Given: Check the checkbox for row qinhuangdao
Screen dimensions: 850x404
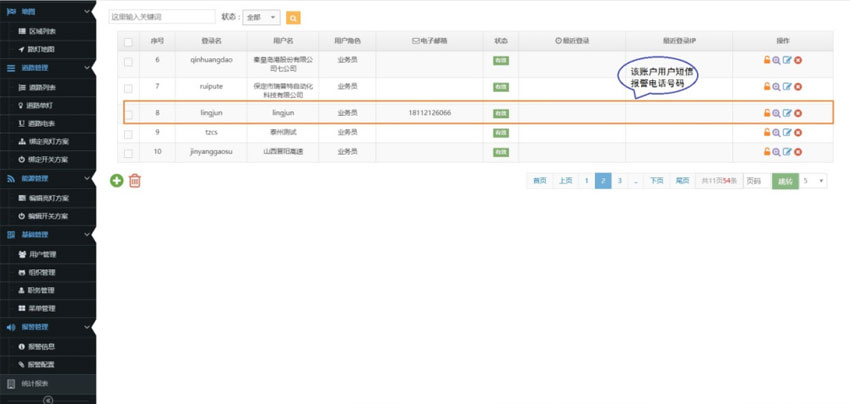Looking at the screenshot, I should pos(128,61).
